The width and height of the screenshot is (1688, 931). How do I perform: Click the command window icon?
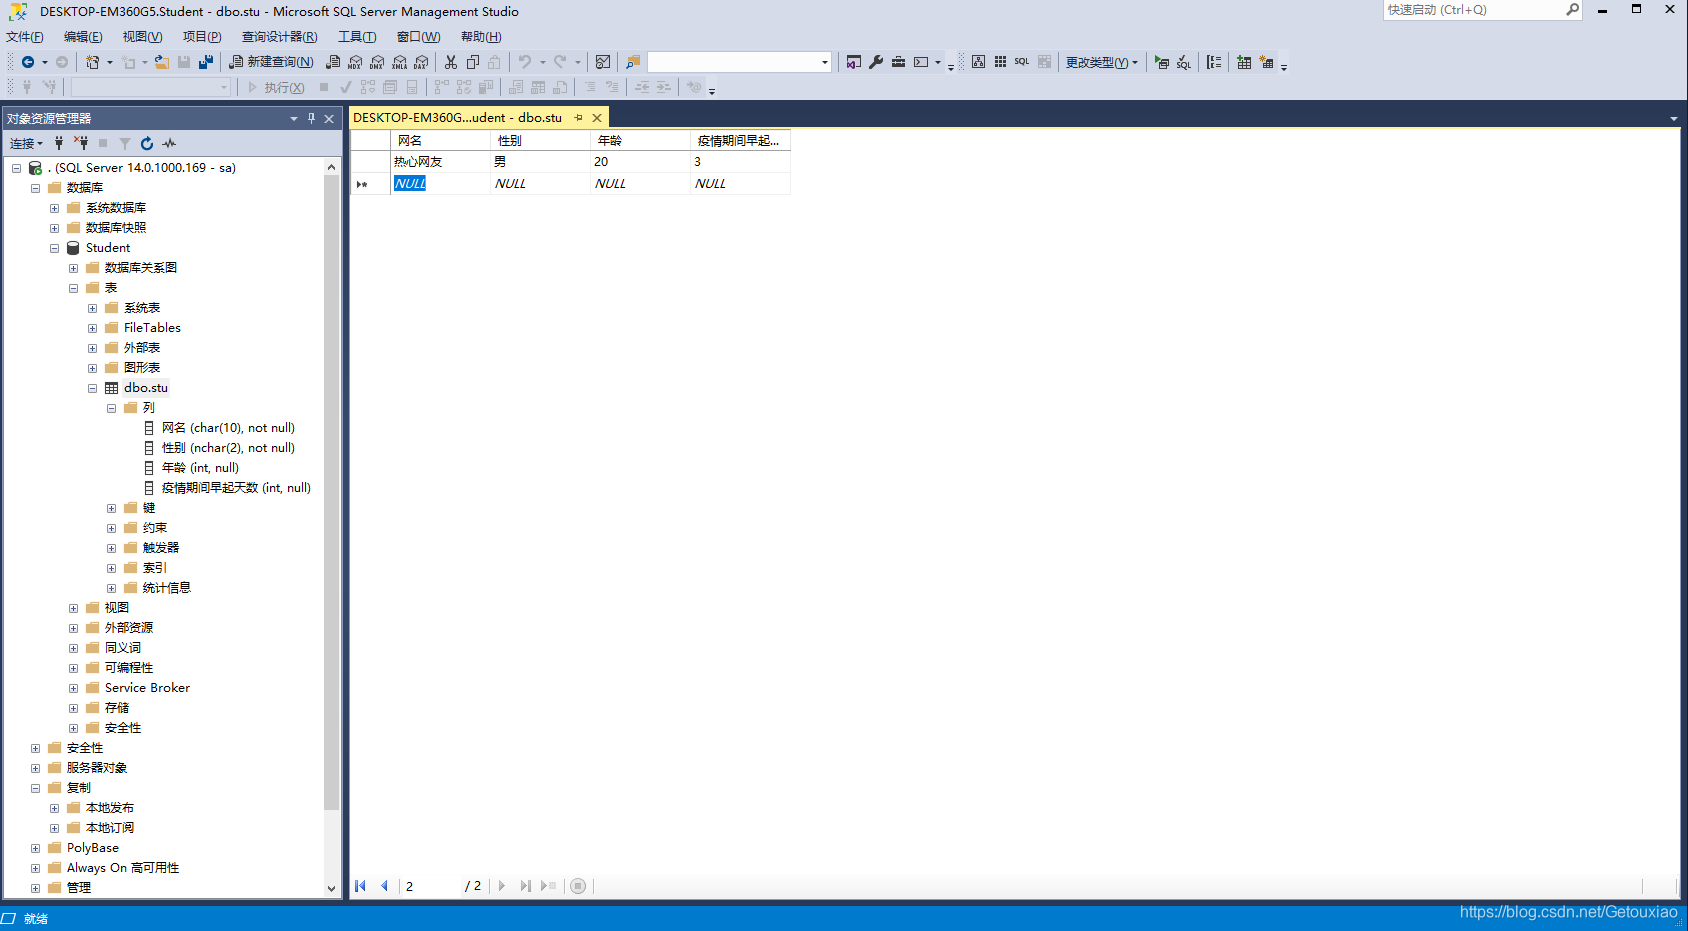pyautogui.click(x=921, y=62)
